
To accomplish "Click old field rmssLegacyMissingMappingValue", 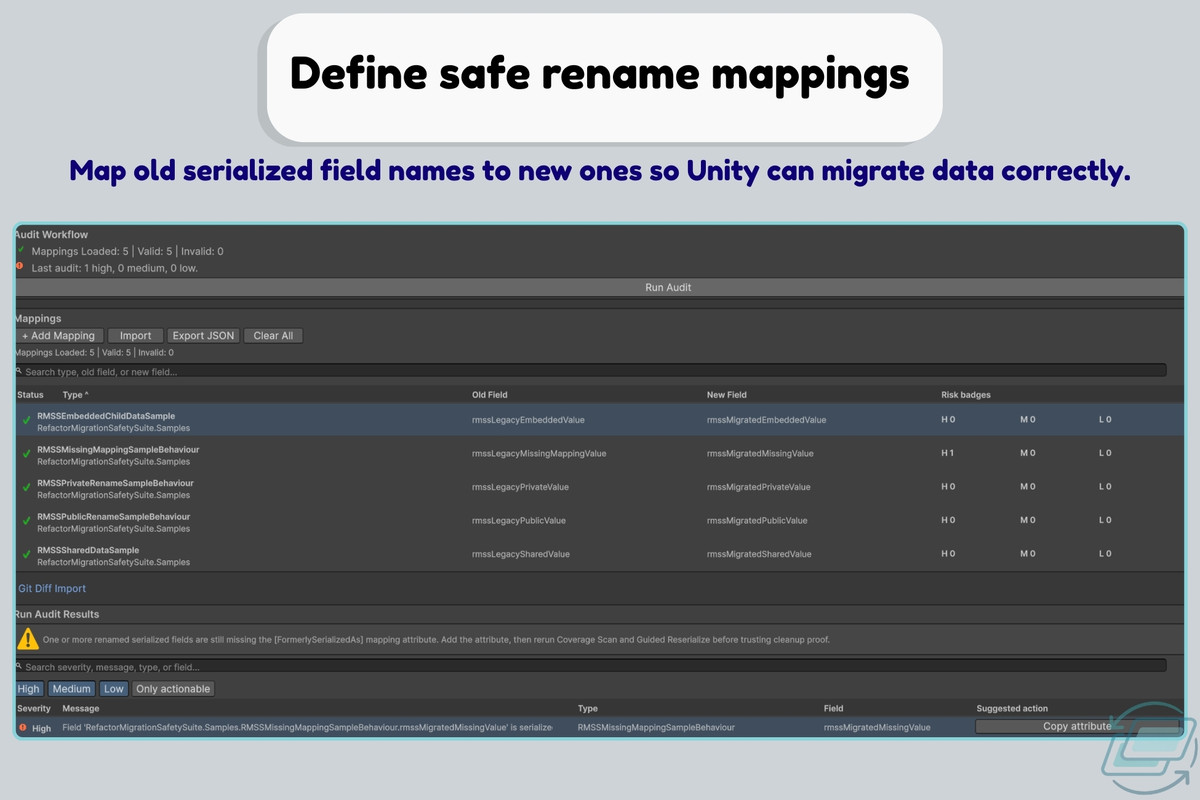I will [x=539, y=454].
